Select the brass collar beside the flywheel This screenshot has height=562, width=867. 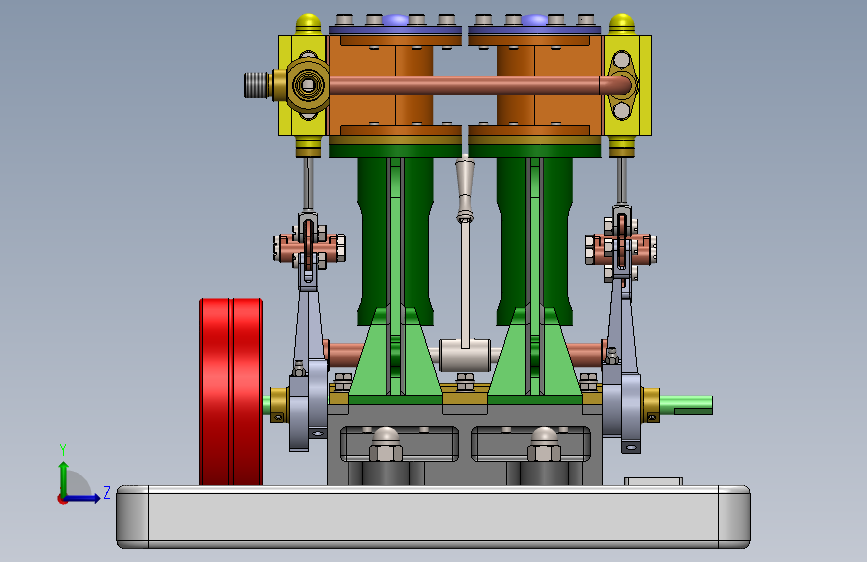[x=278, y=405]
